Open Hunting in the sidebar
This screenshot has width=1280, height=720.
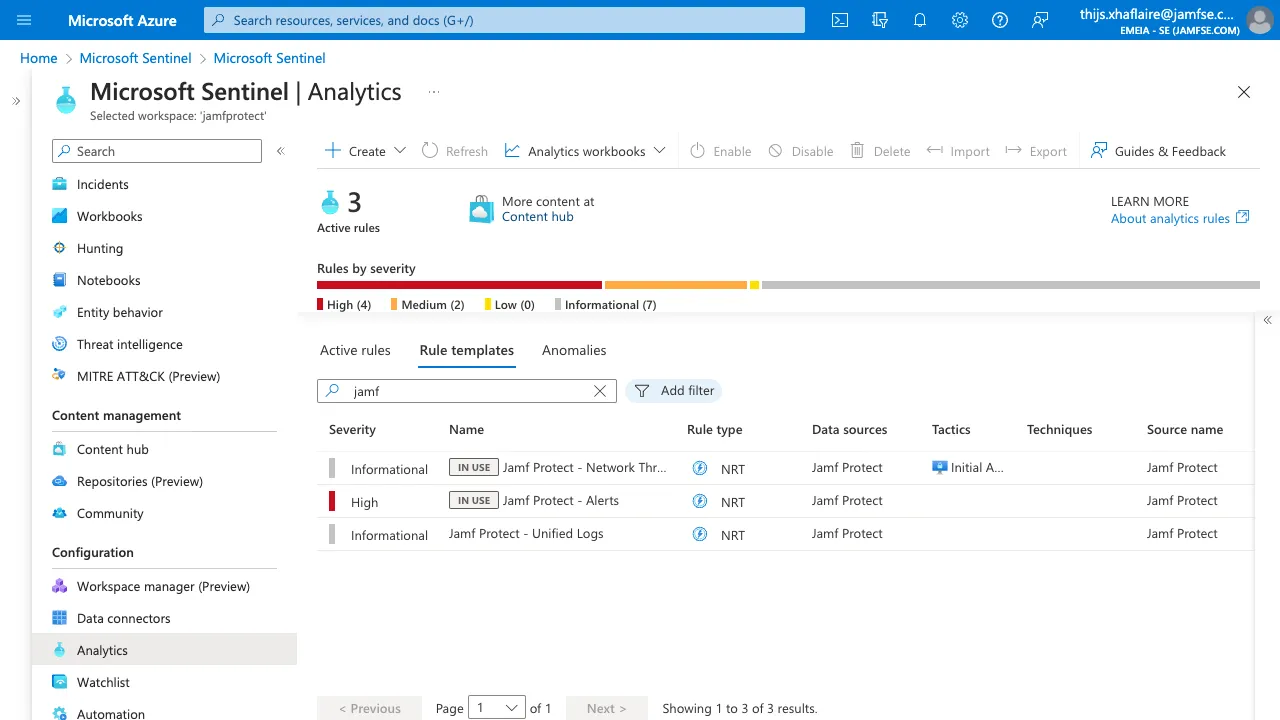click(101, 248)
